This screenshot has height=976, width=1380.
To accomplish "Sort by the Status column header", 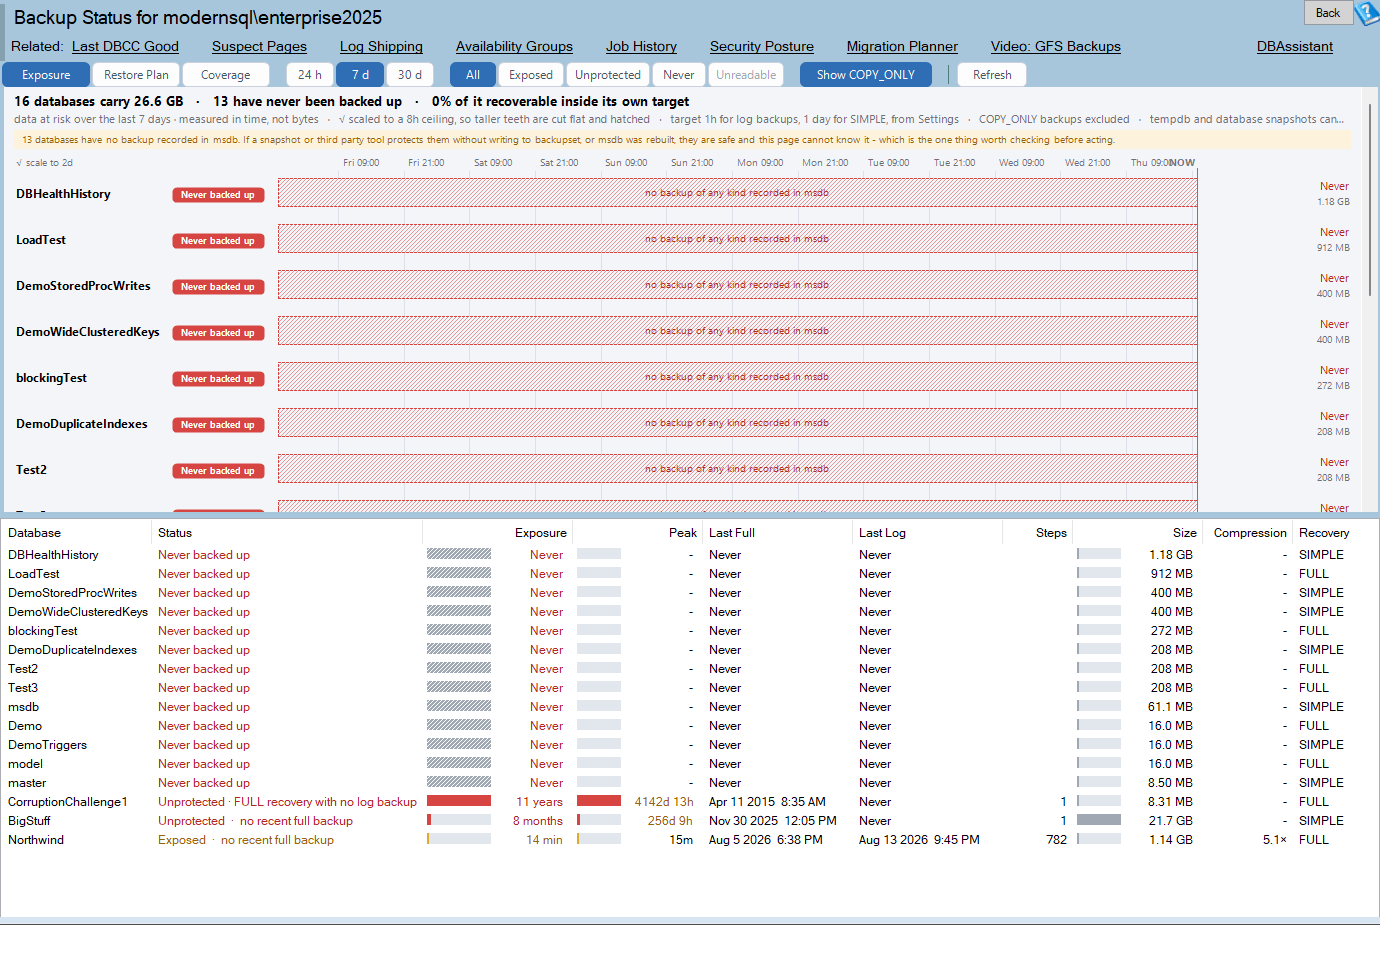I will click(x=288, y=533).
